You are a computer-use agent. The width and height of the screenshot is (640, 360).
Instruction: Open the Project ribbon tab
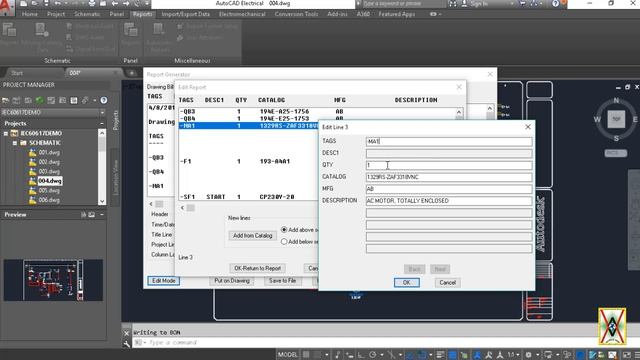(x=56, y=14)
